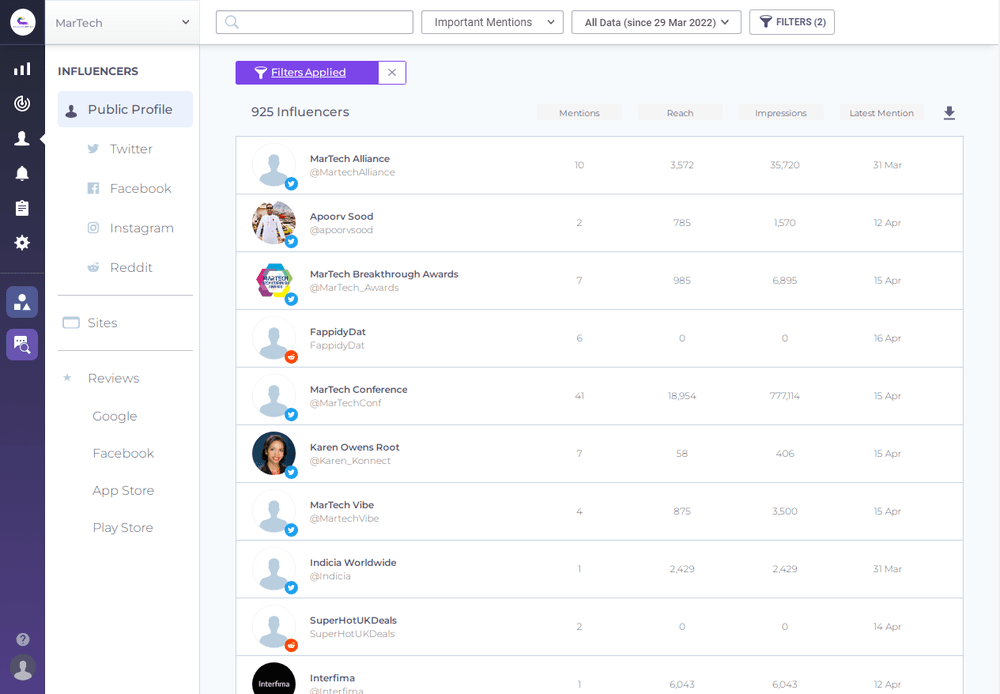The width and height of the screenshot is (1000, 694).
Task: Open the radar mentions icon in sidebar
Action: point(22,103)
